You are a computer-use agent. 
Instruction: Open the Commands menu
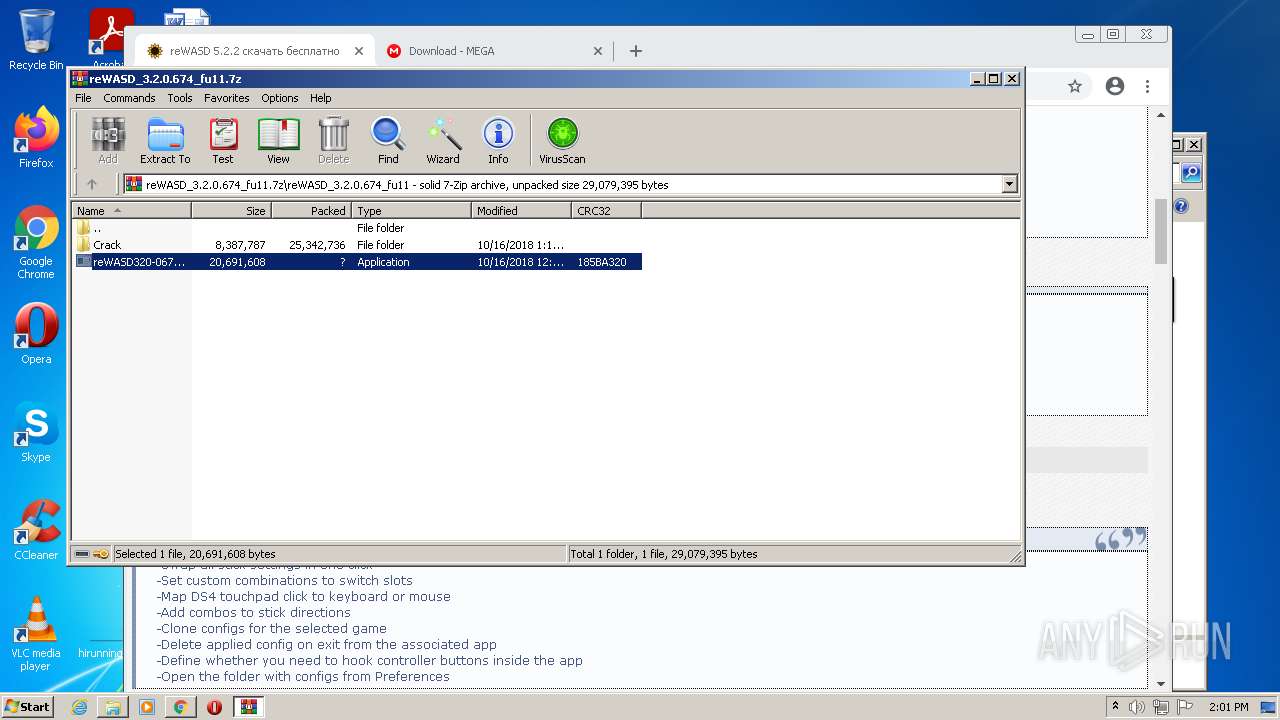coord(129,98)
